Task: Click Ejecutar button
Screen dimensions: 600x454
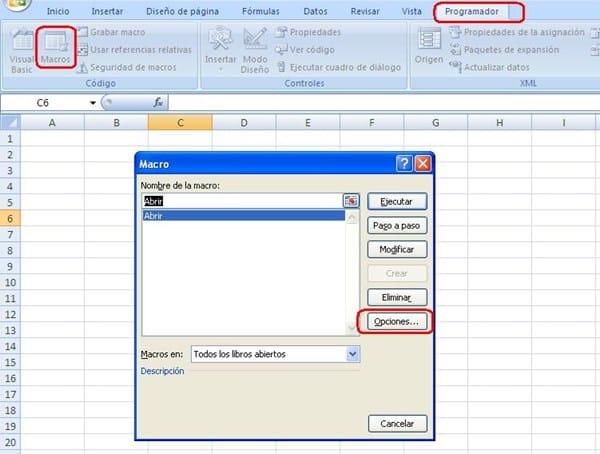Action: tap(397, 202)
